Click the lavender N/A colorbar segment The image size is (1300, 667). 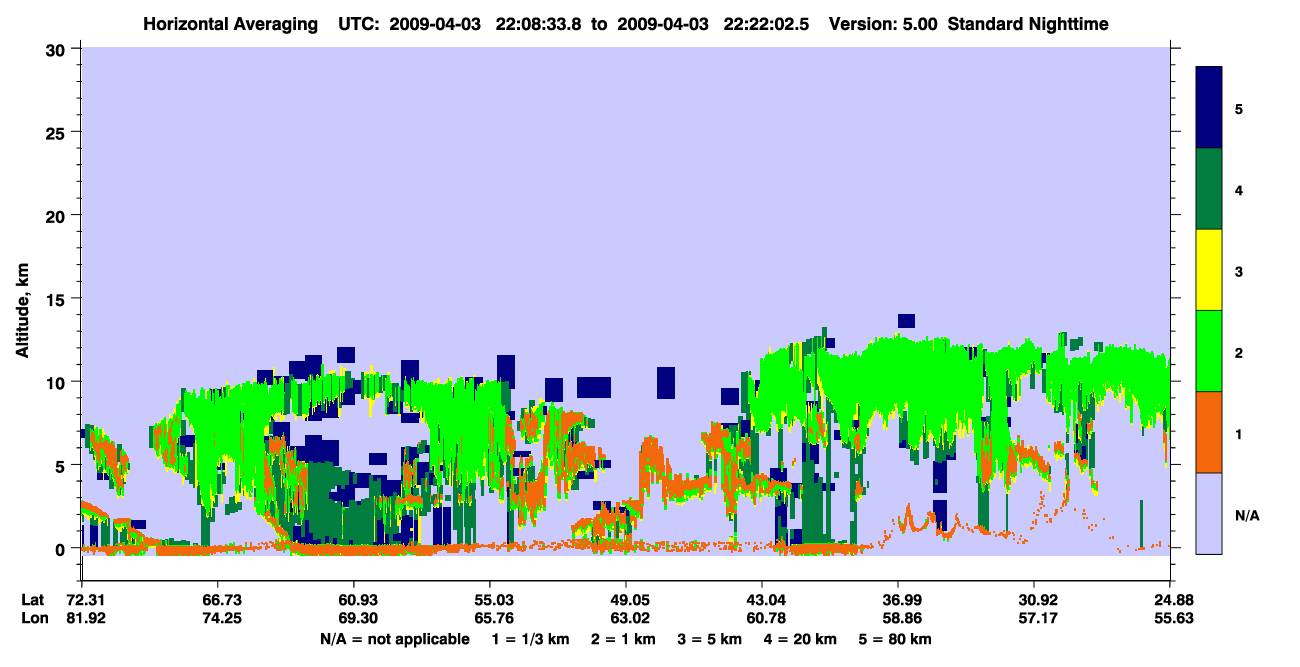[x=1209, y=513]
